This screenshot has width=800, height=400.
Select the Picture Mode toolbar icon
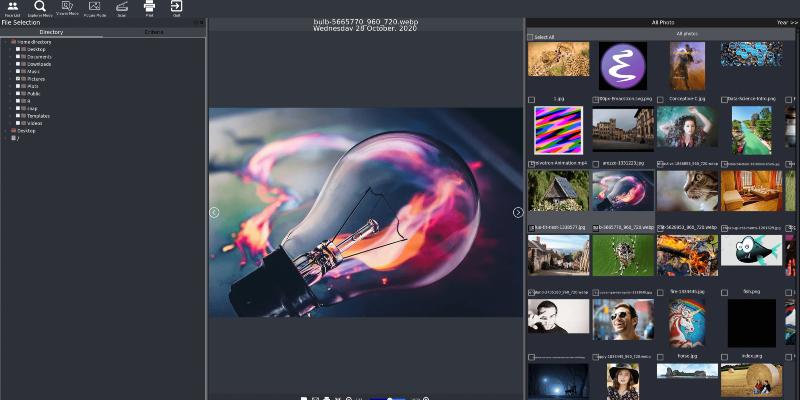tap(95, 8)
